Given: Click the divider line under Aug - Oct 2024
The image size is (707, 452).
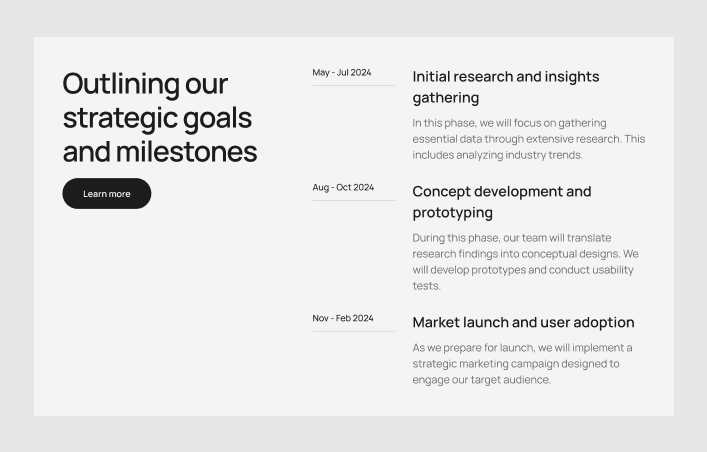Looking at the screenshot, I should tap(353, 201).
